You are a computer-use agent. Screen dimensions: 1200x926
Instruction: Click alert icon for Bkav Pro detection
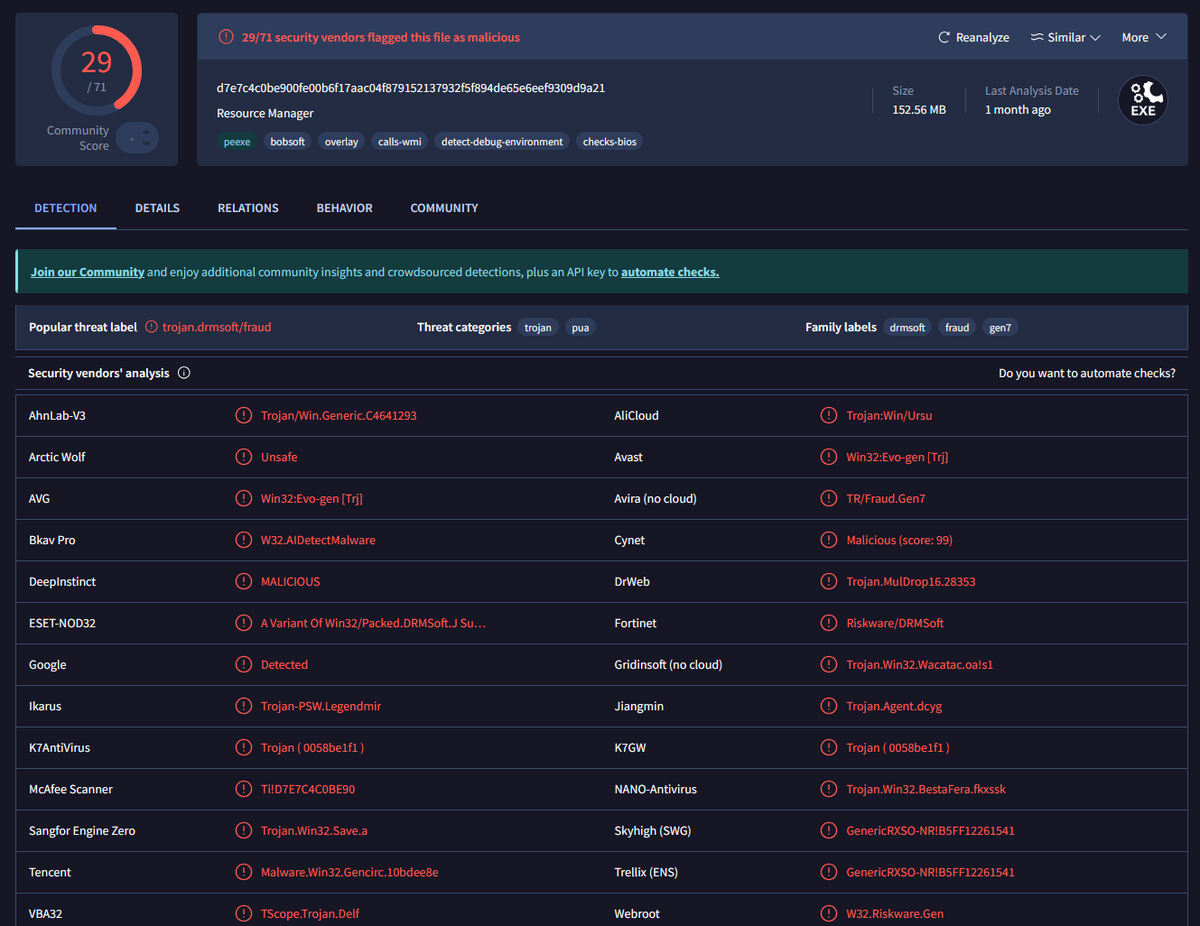click(x=243, y=540)
